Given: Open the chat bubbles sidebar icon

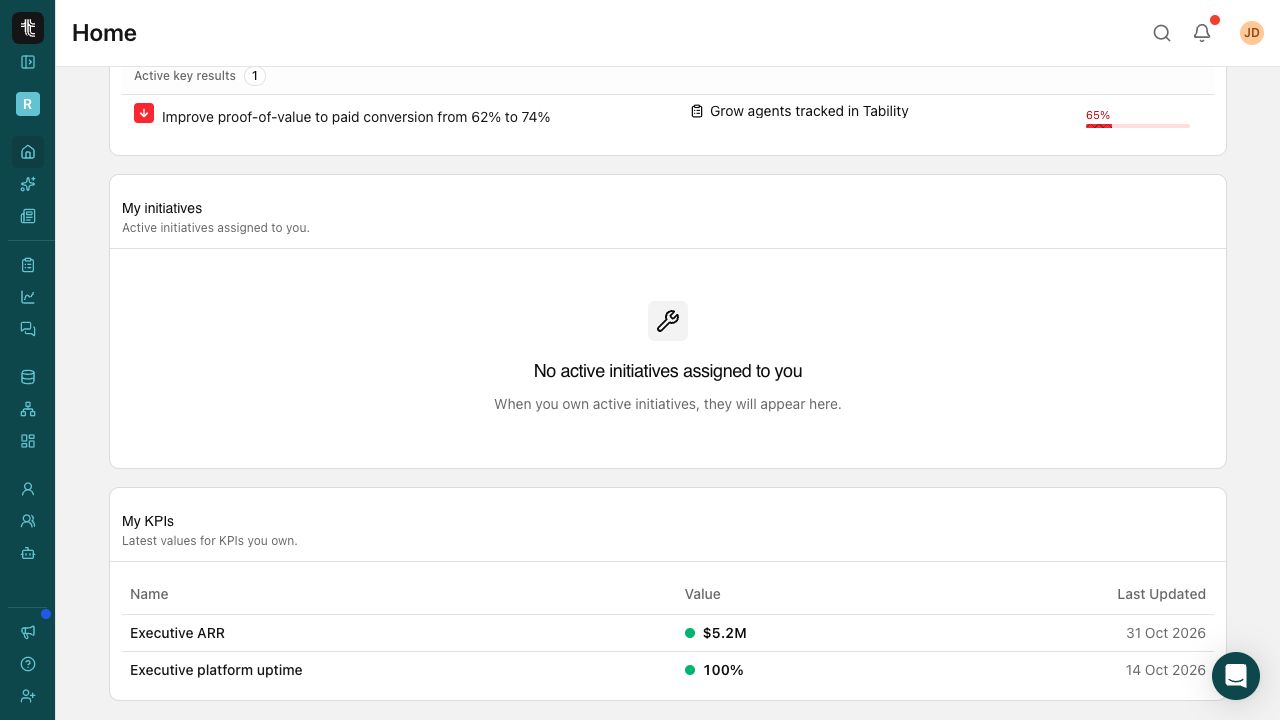Looking at the screenshot, I should (x=28, y=329).
